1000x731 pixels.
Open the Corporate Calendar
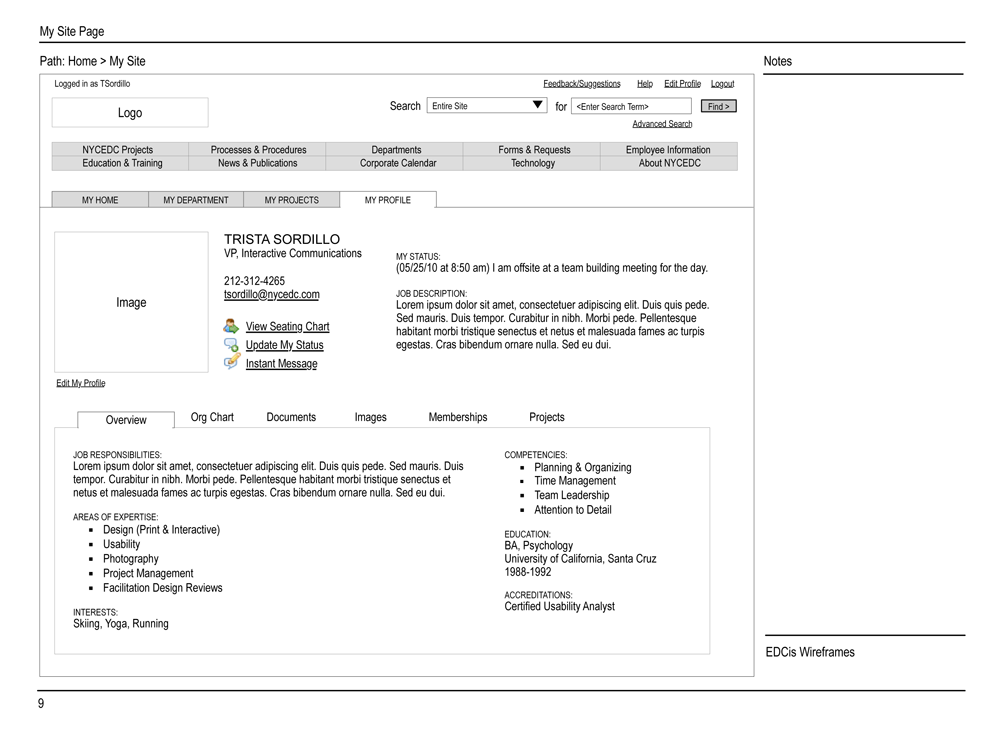point(395,162)
